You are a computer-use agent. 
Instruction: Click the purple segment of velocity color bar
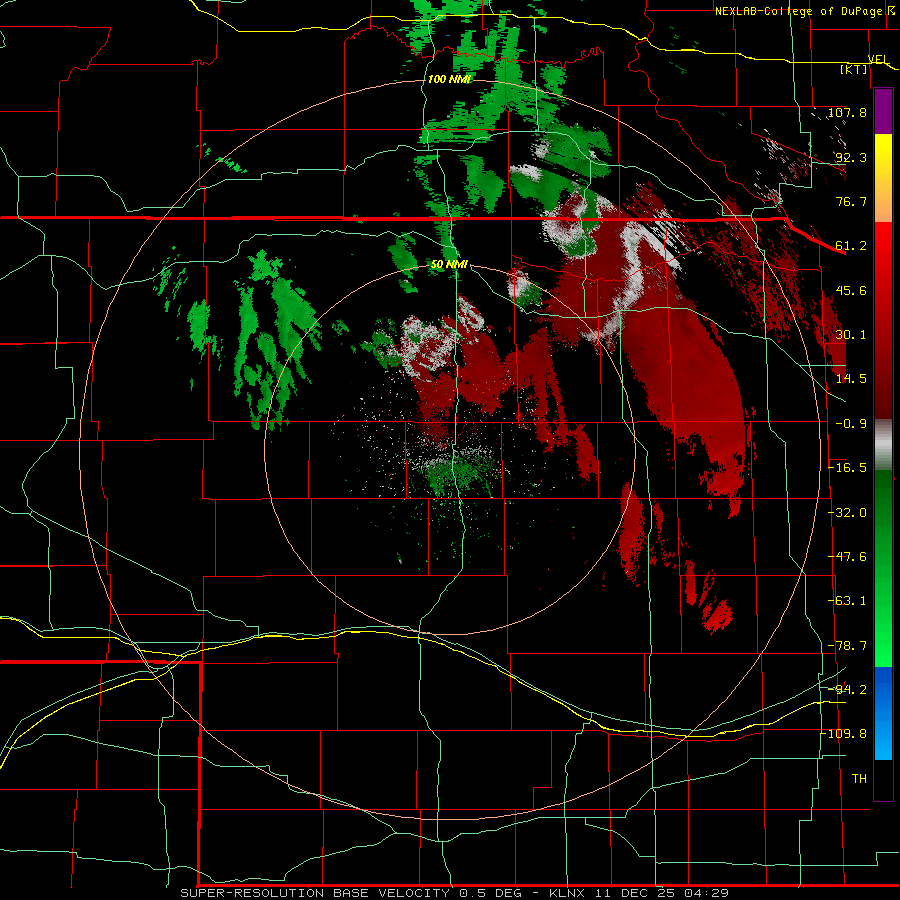[x=883, y=111]
